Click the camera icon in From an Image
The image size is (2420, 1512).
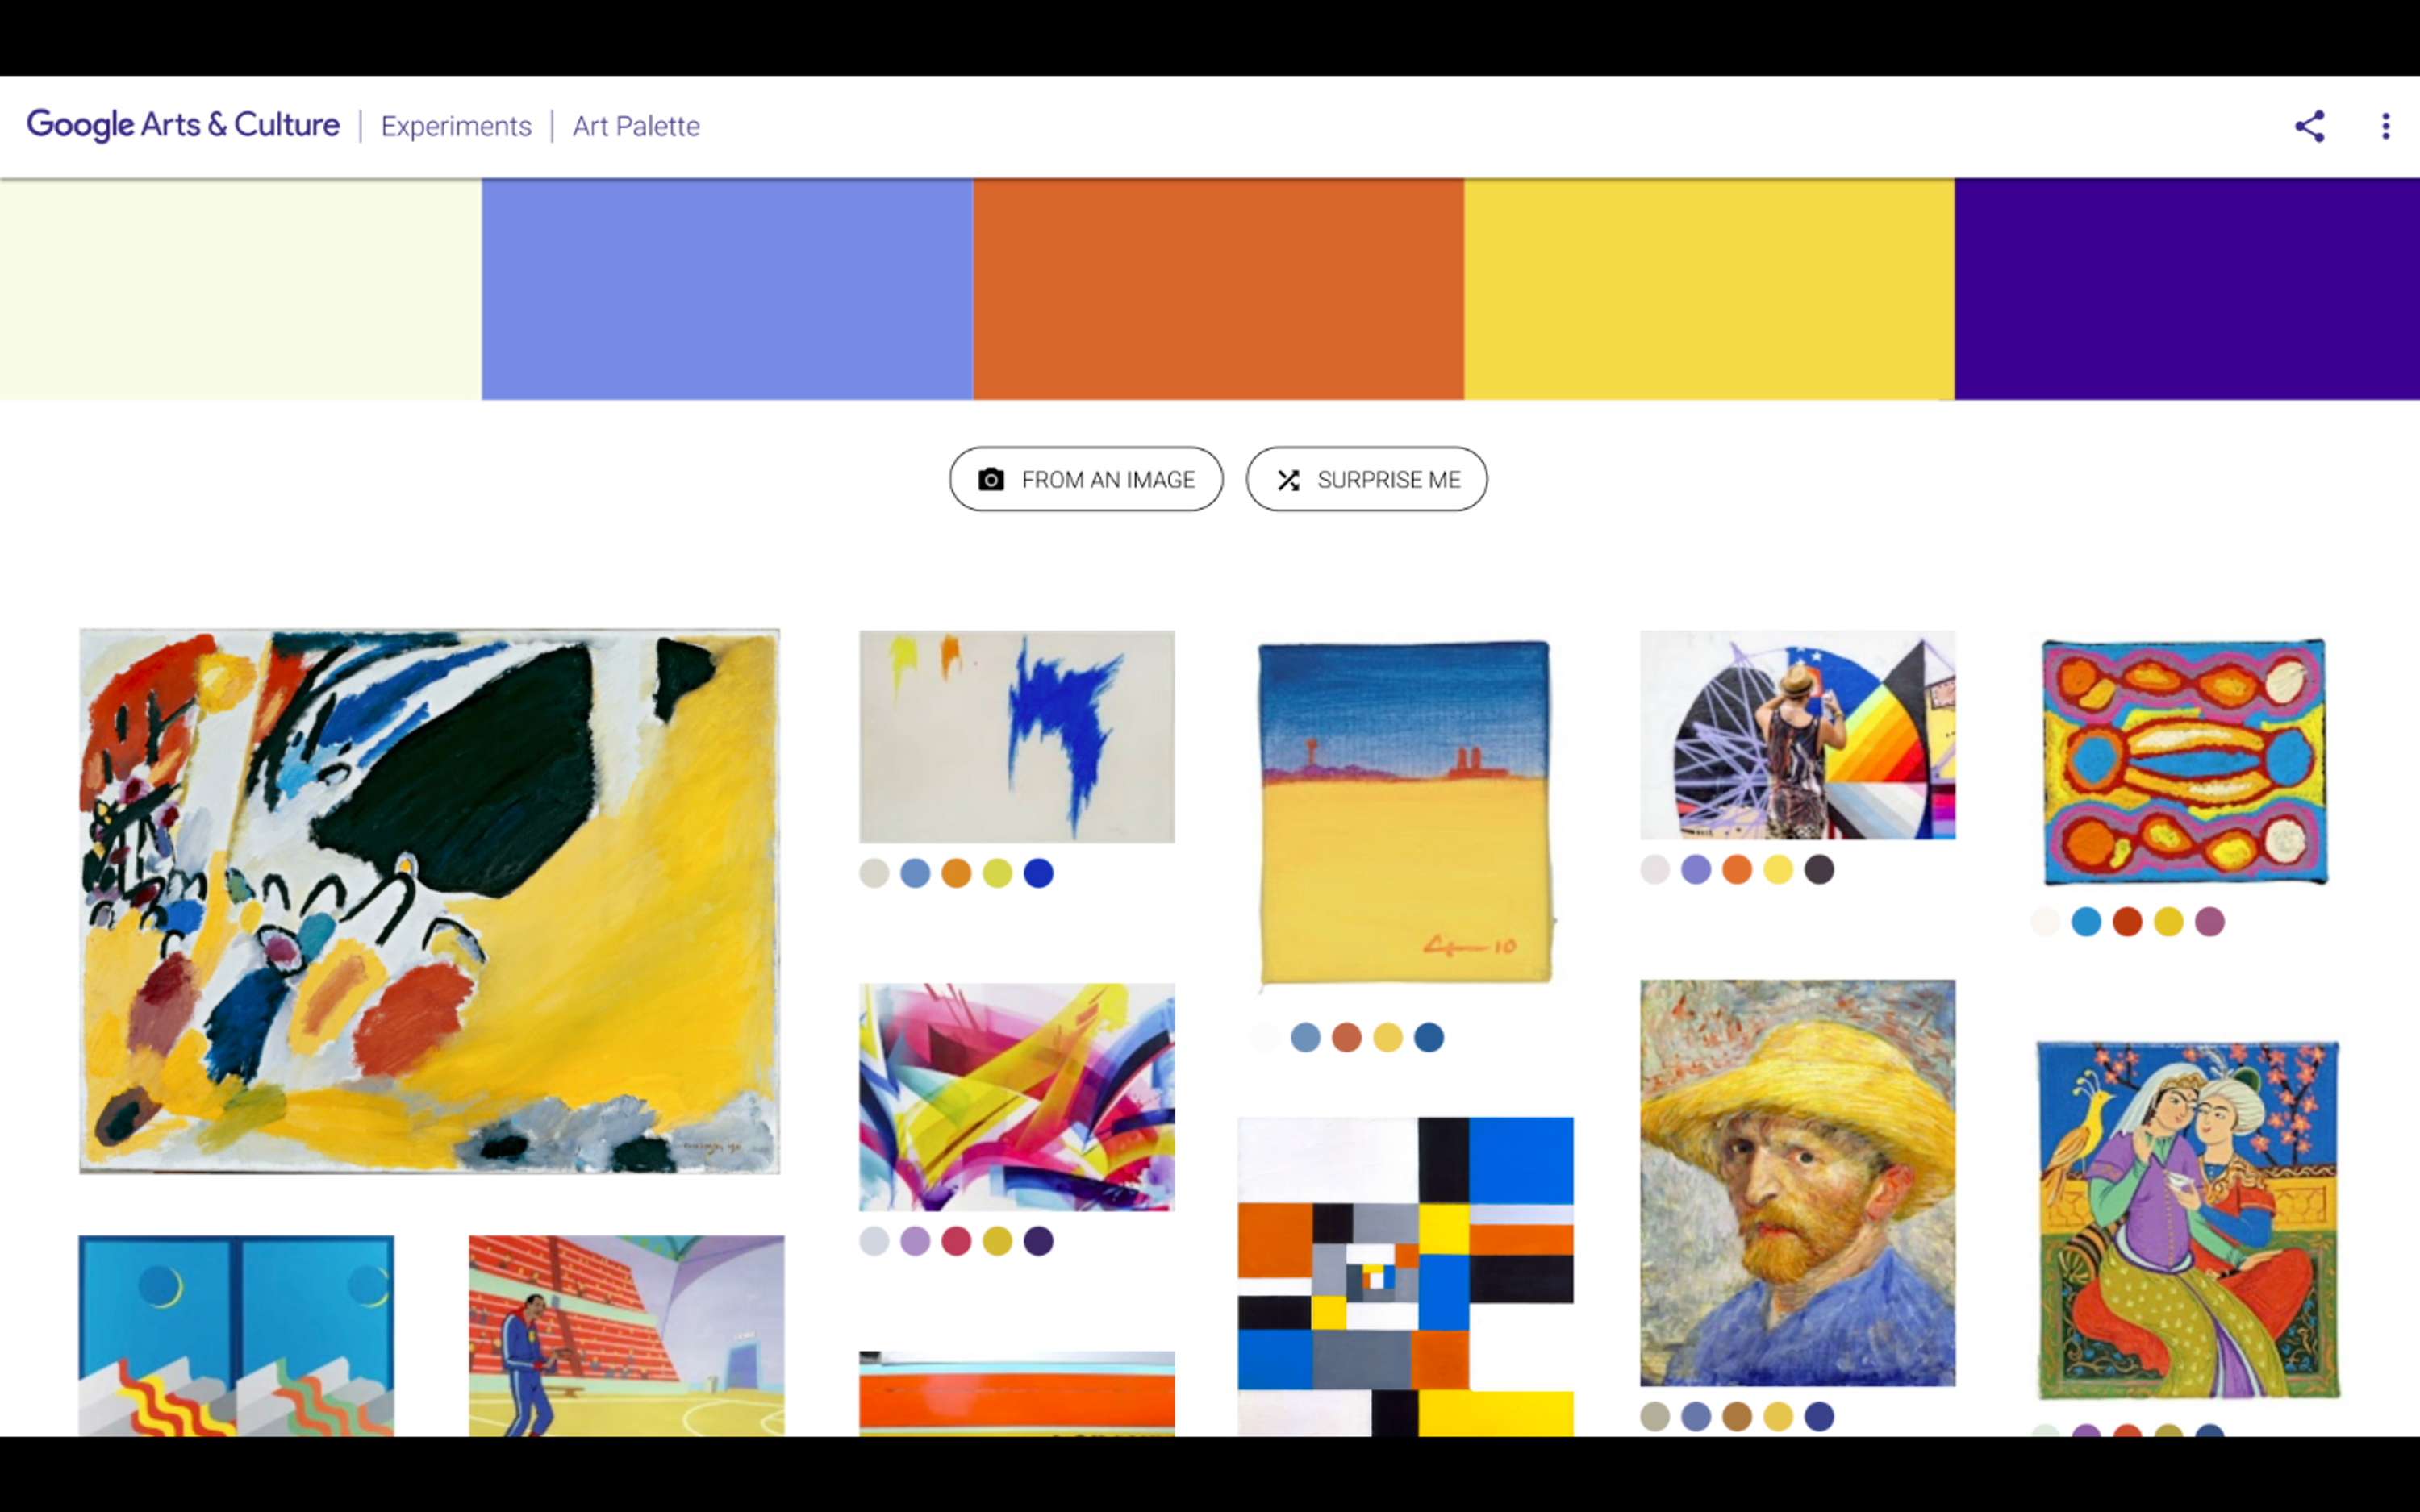[x=991, y=479]
